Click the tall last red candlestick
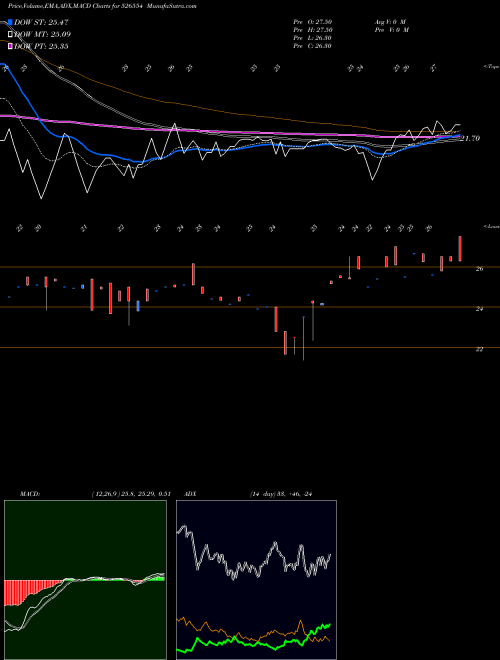This screenshot has height=660, width=500. [460, 249]
